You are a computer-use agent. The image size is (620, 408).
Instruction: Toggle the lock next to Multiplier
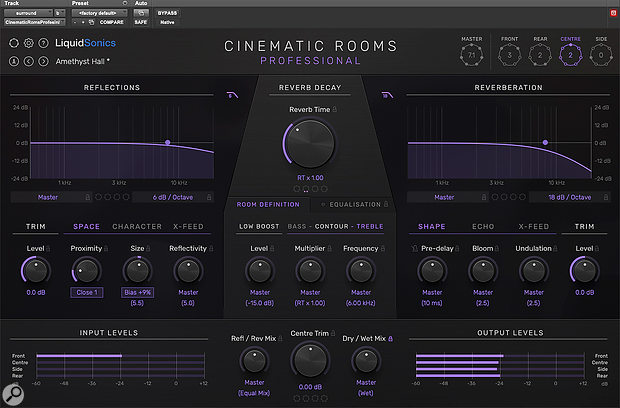[x=329, y=249]
